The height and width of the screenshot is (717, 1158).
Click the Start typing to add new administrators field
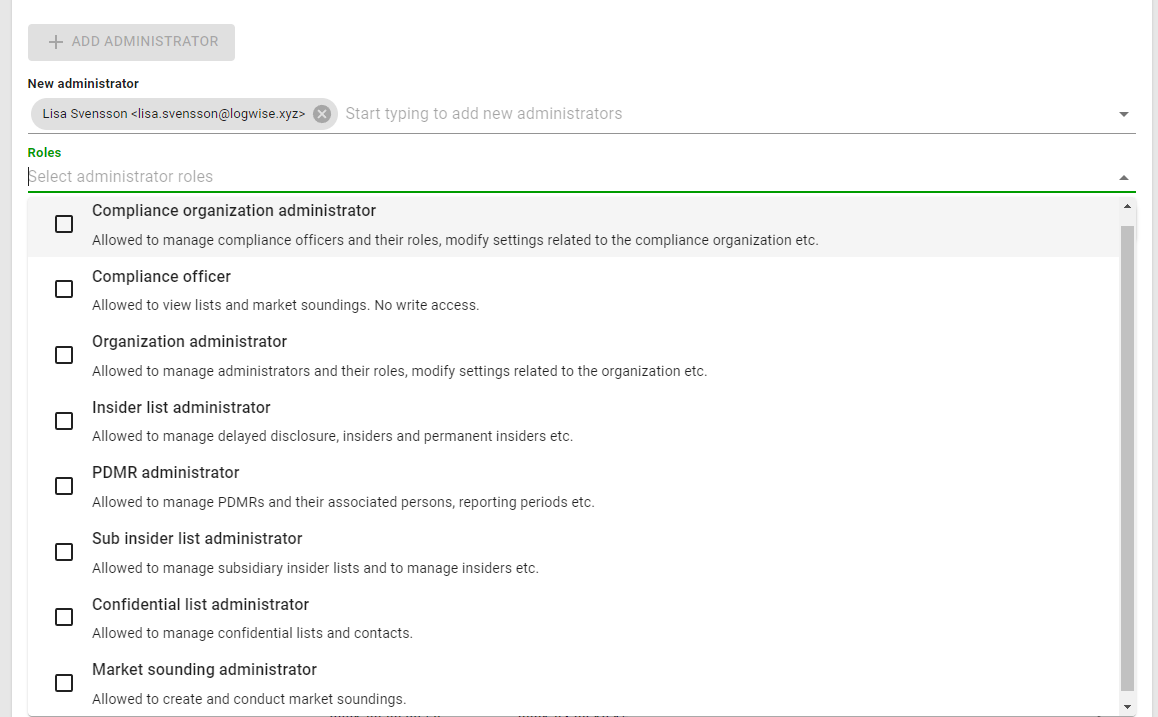(727, 114)
